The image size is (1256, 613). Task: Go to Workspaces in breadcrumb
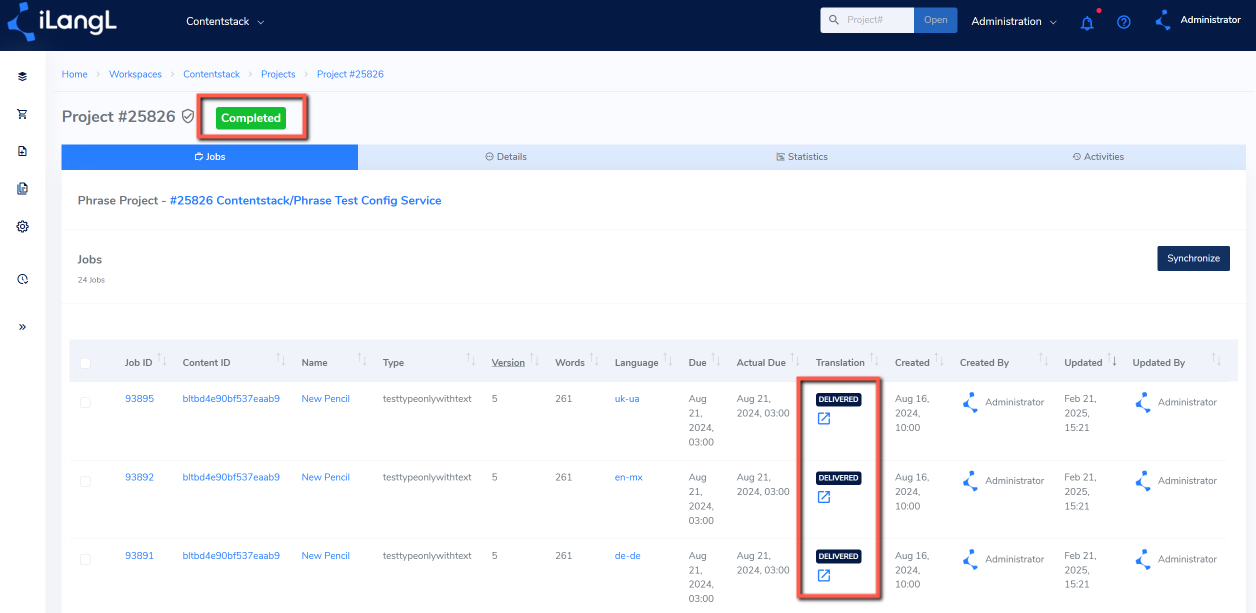point(134,74)
